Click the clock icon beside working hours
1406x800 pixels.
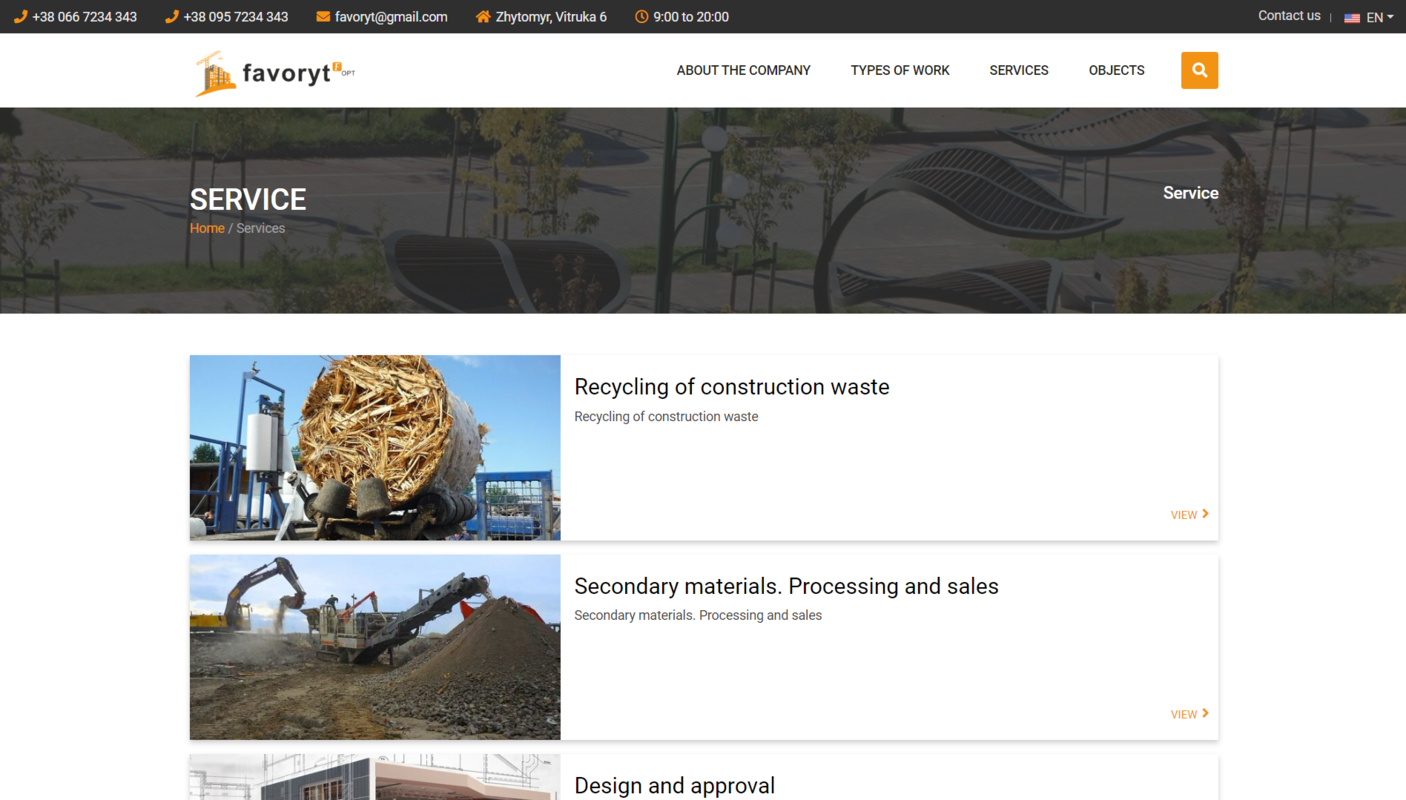point(642,17)
